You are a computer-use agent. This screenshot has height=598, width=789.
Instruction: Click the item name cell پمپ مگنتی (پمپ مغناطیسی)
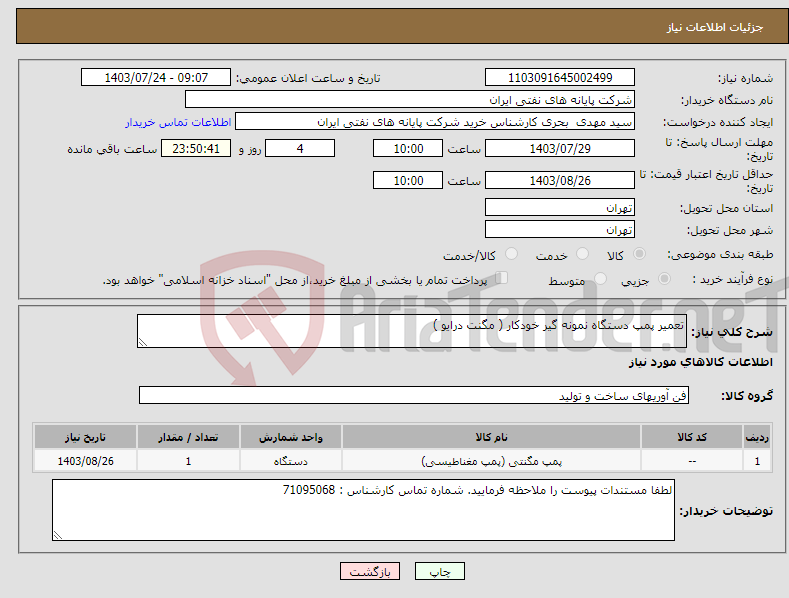tap(491, 461)
